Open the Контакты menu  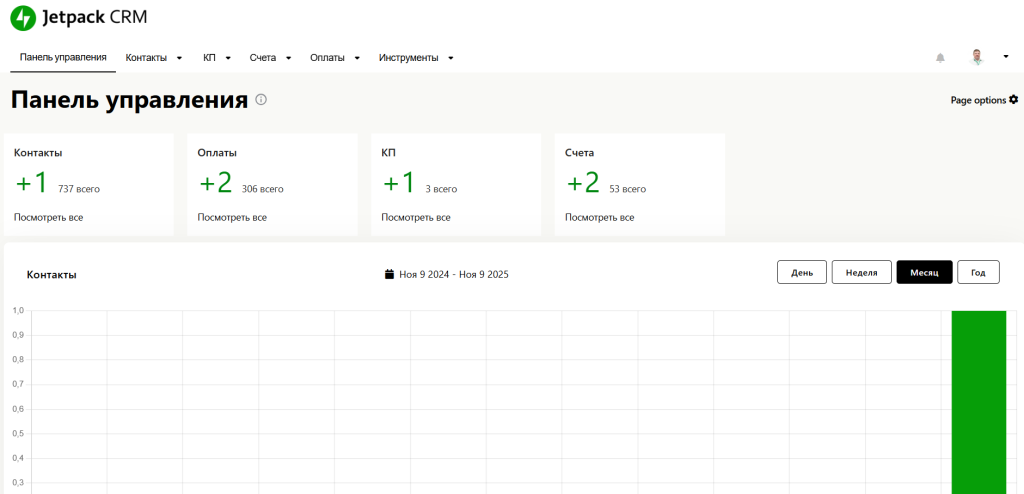point(146,58)
